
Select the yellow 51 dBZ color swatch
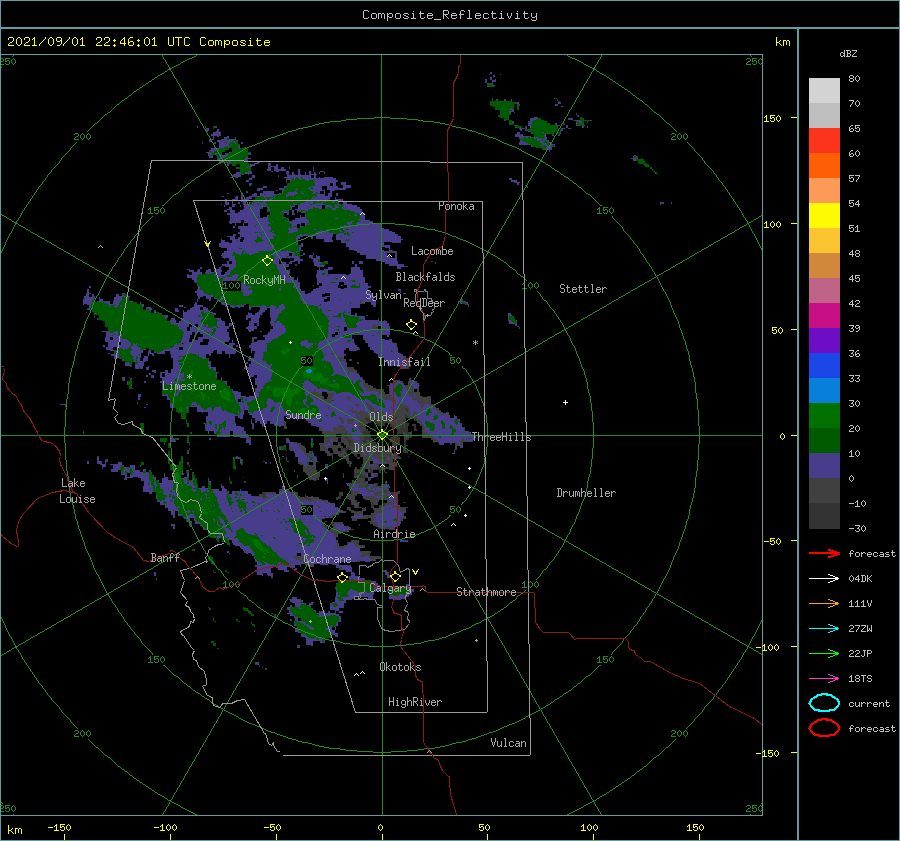coord(824,215)
